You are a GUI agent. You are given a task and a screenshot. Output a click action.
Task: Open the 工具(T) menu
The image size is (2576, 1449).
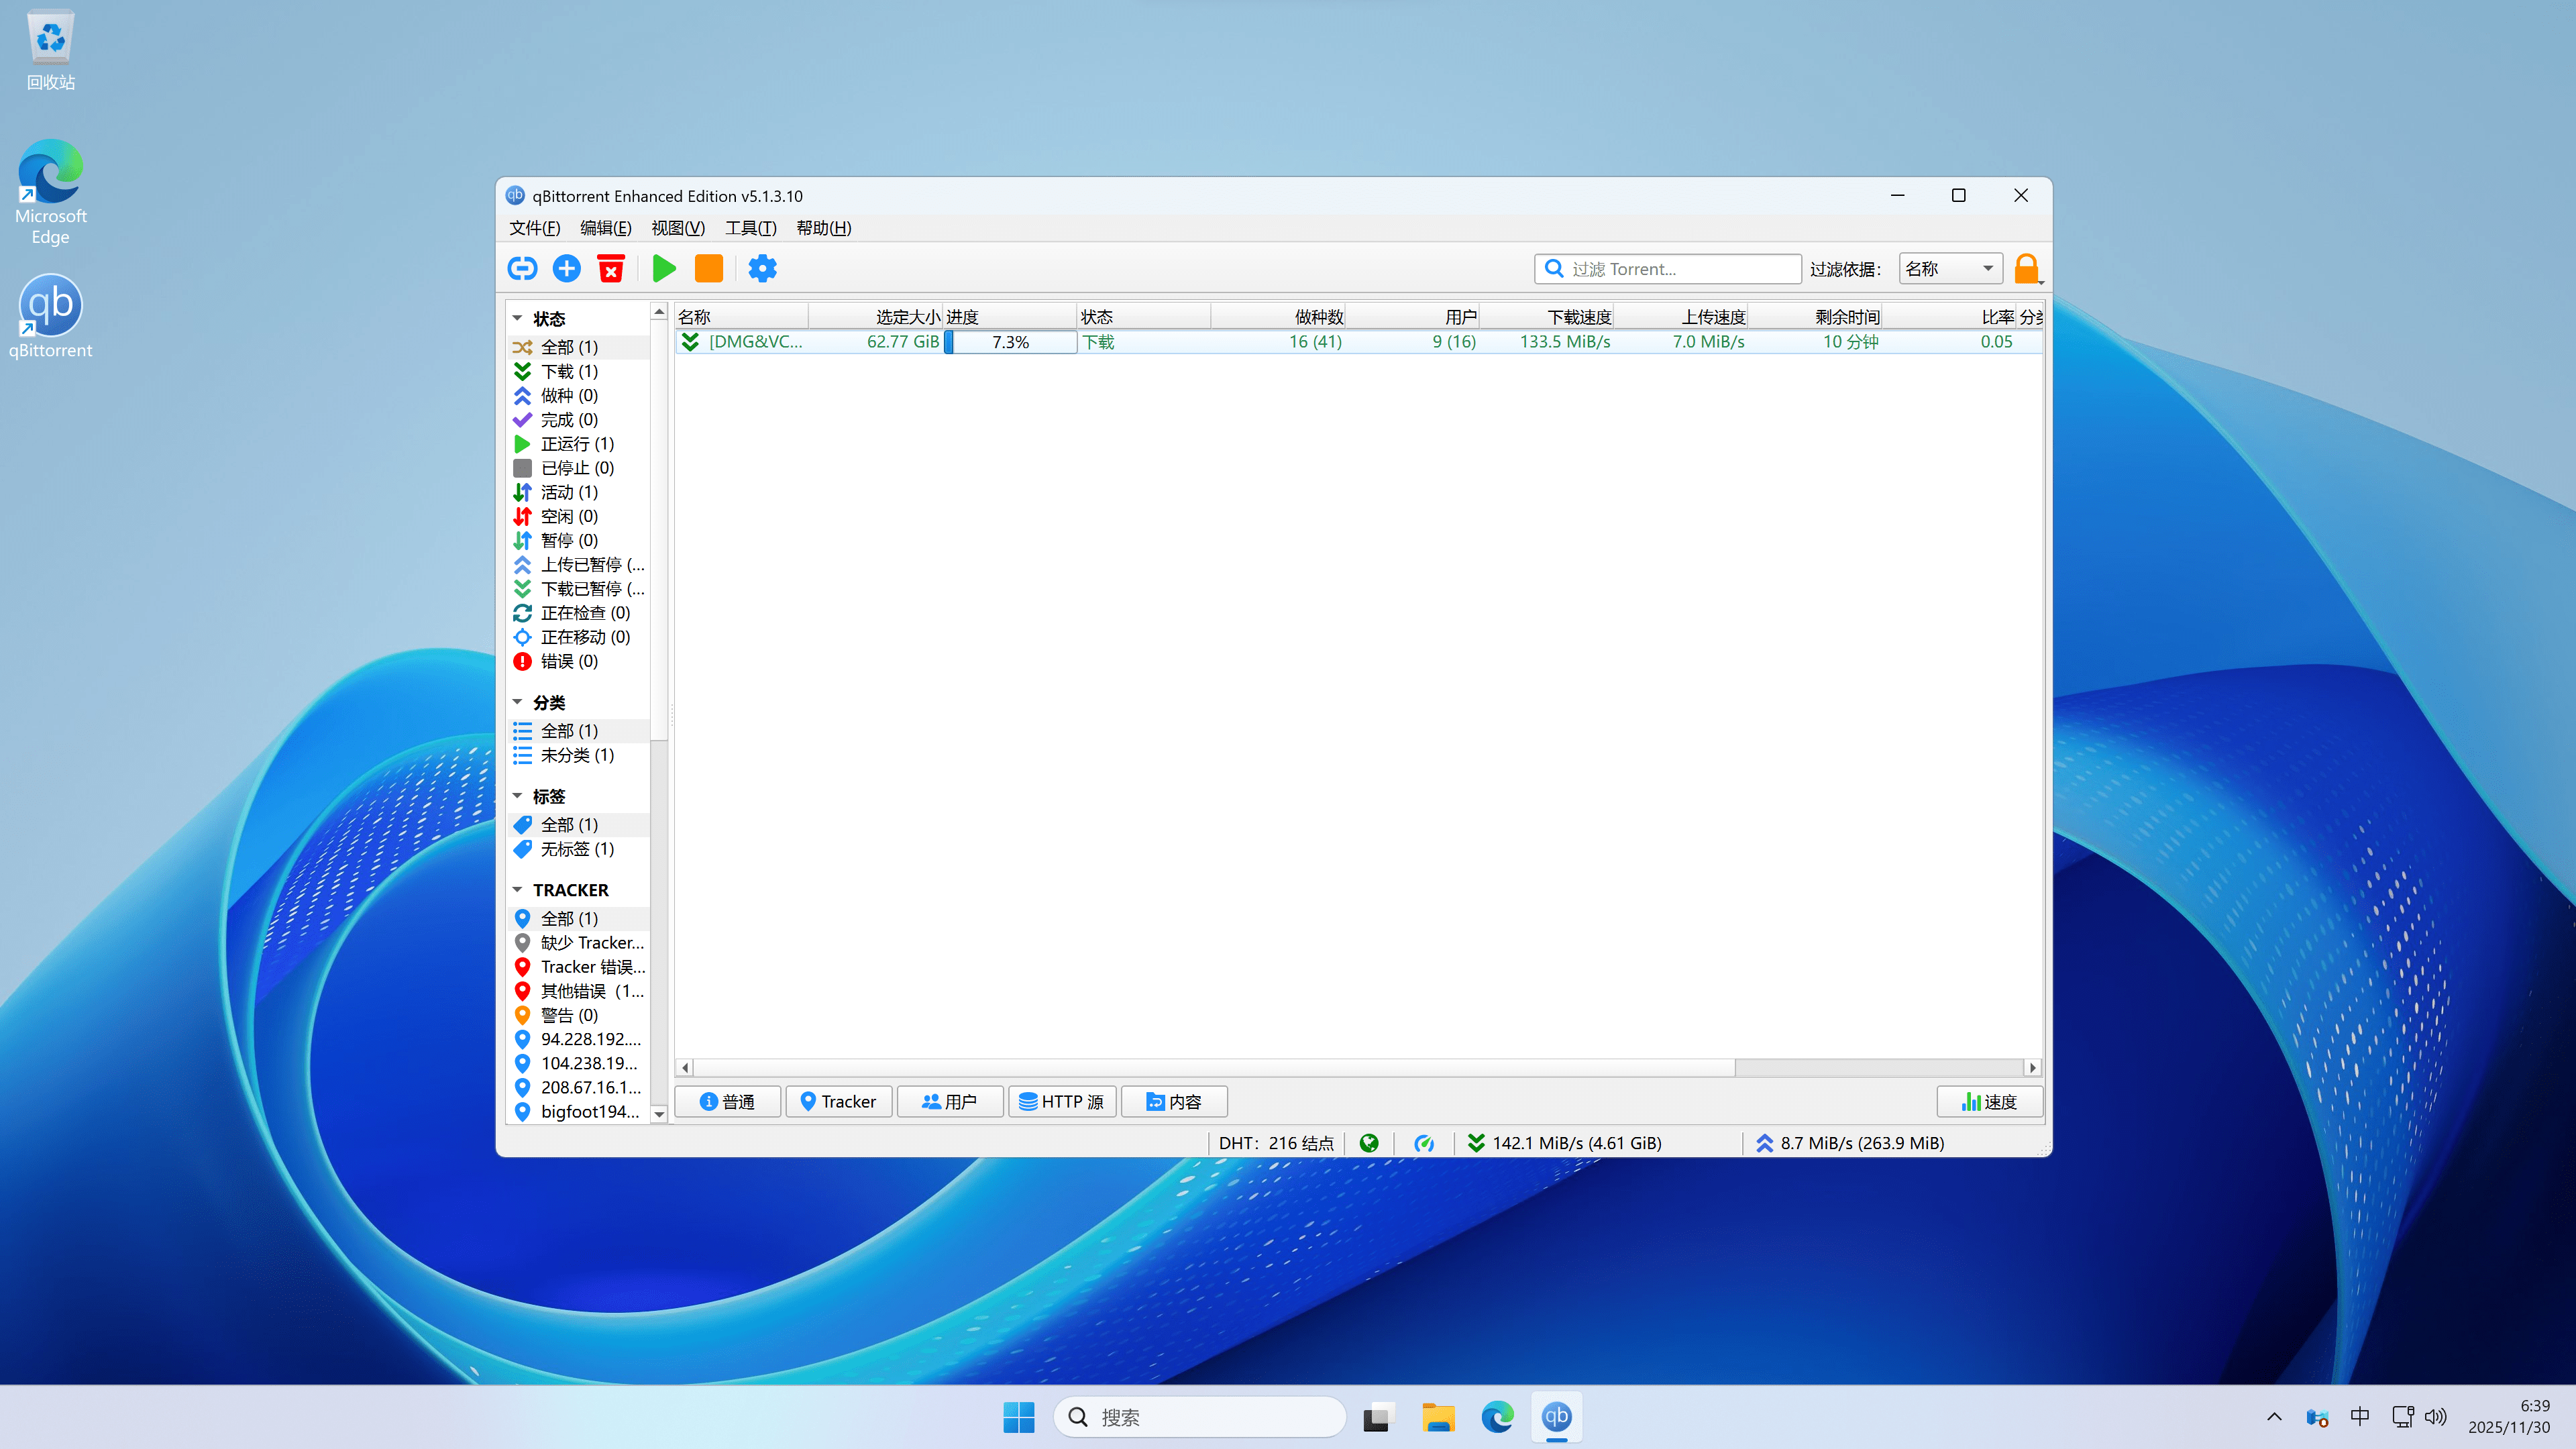(750, 228)
